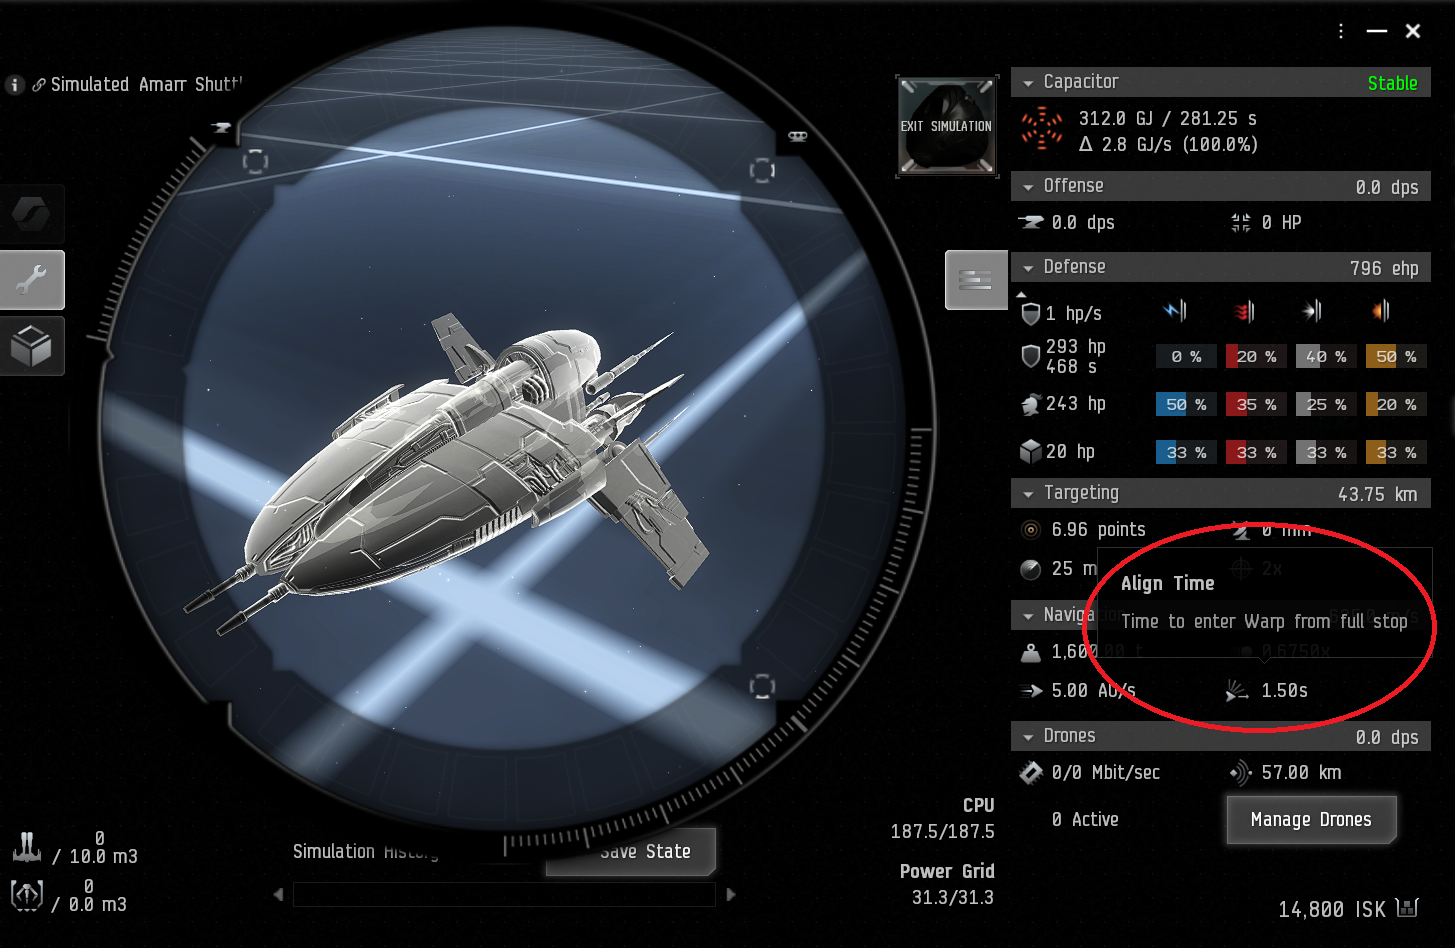
Task: Click the Exit Simulation ship thumbnail
Action: coord(947,126)
